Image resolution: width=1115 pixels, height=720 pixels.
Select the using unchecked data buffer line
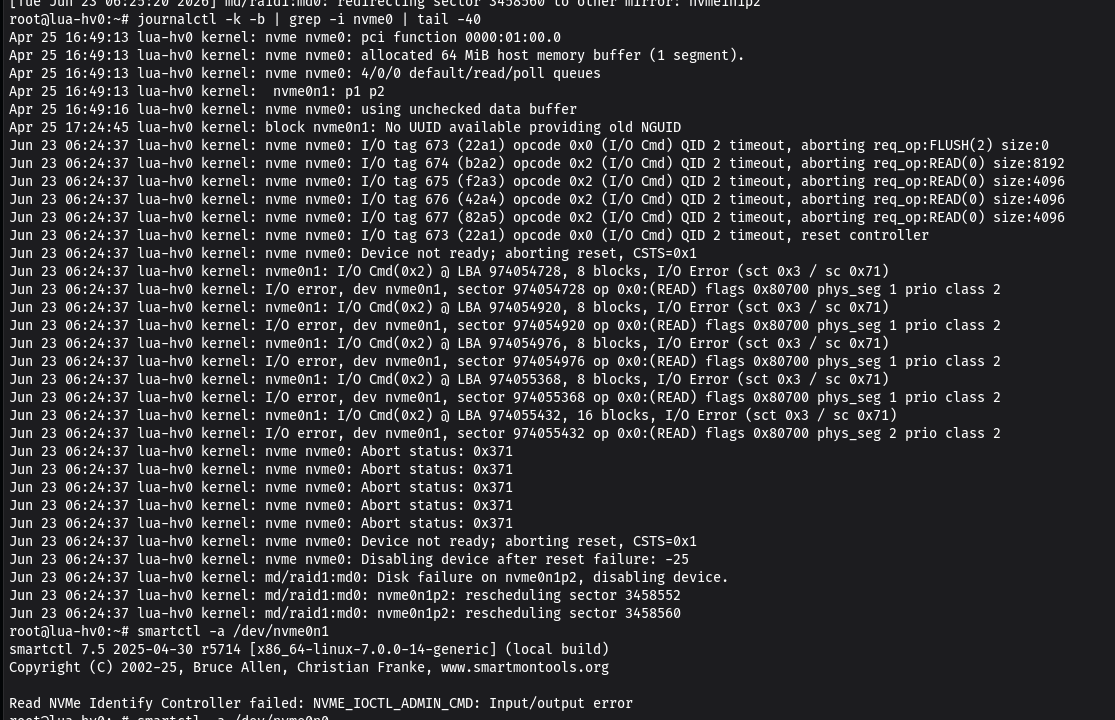click(x=292, y=109)
